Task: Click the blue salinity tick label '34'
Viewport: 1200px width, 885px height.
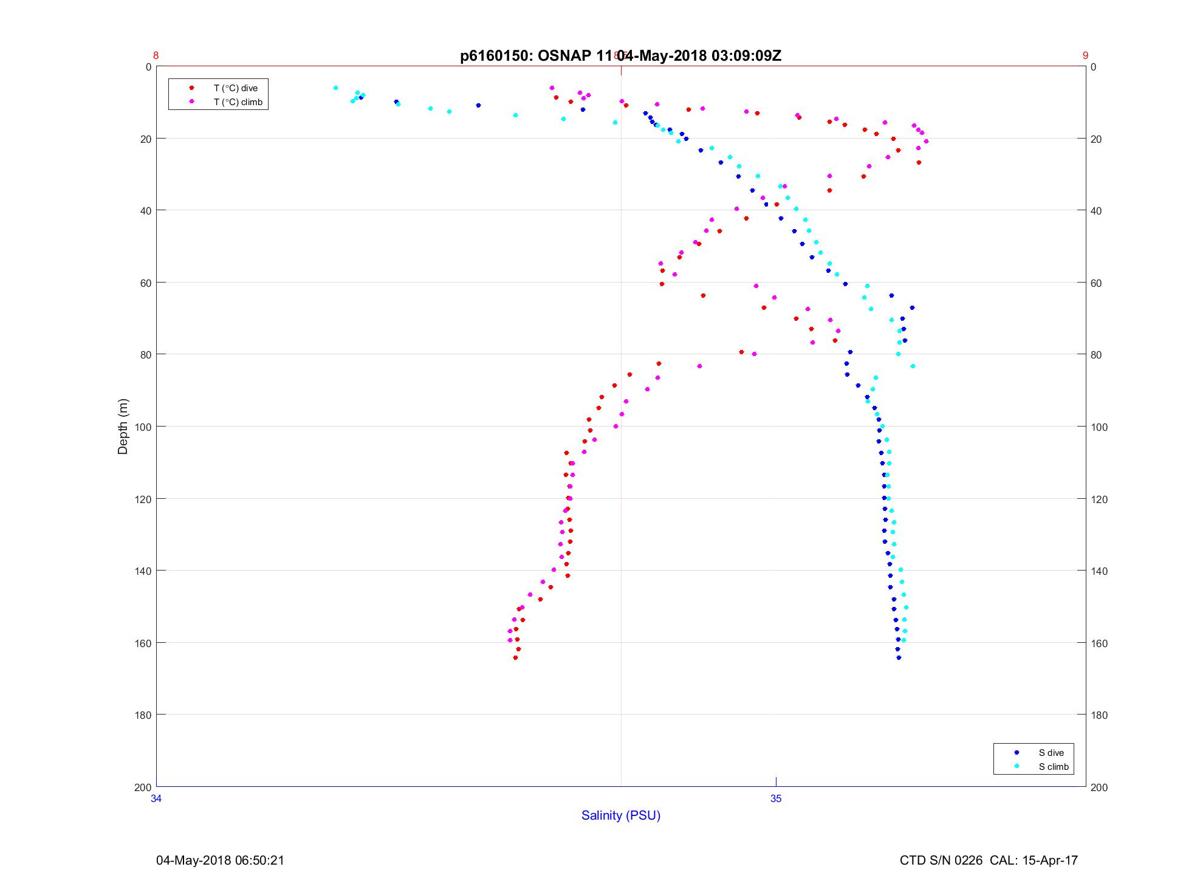Action: click(156, 798)
